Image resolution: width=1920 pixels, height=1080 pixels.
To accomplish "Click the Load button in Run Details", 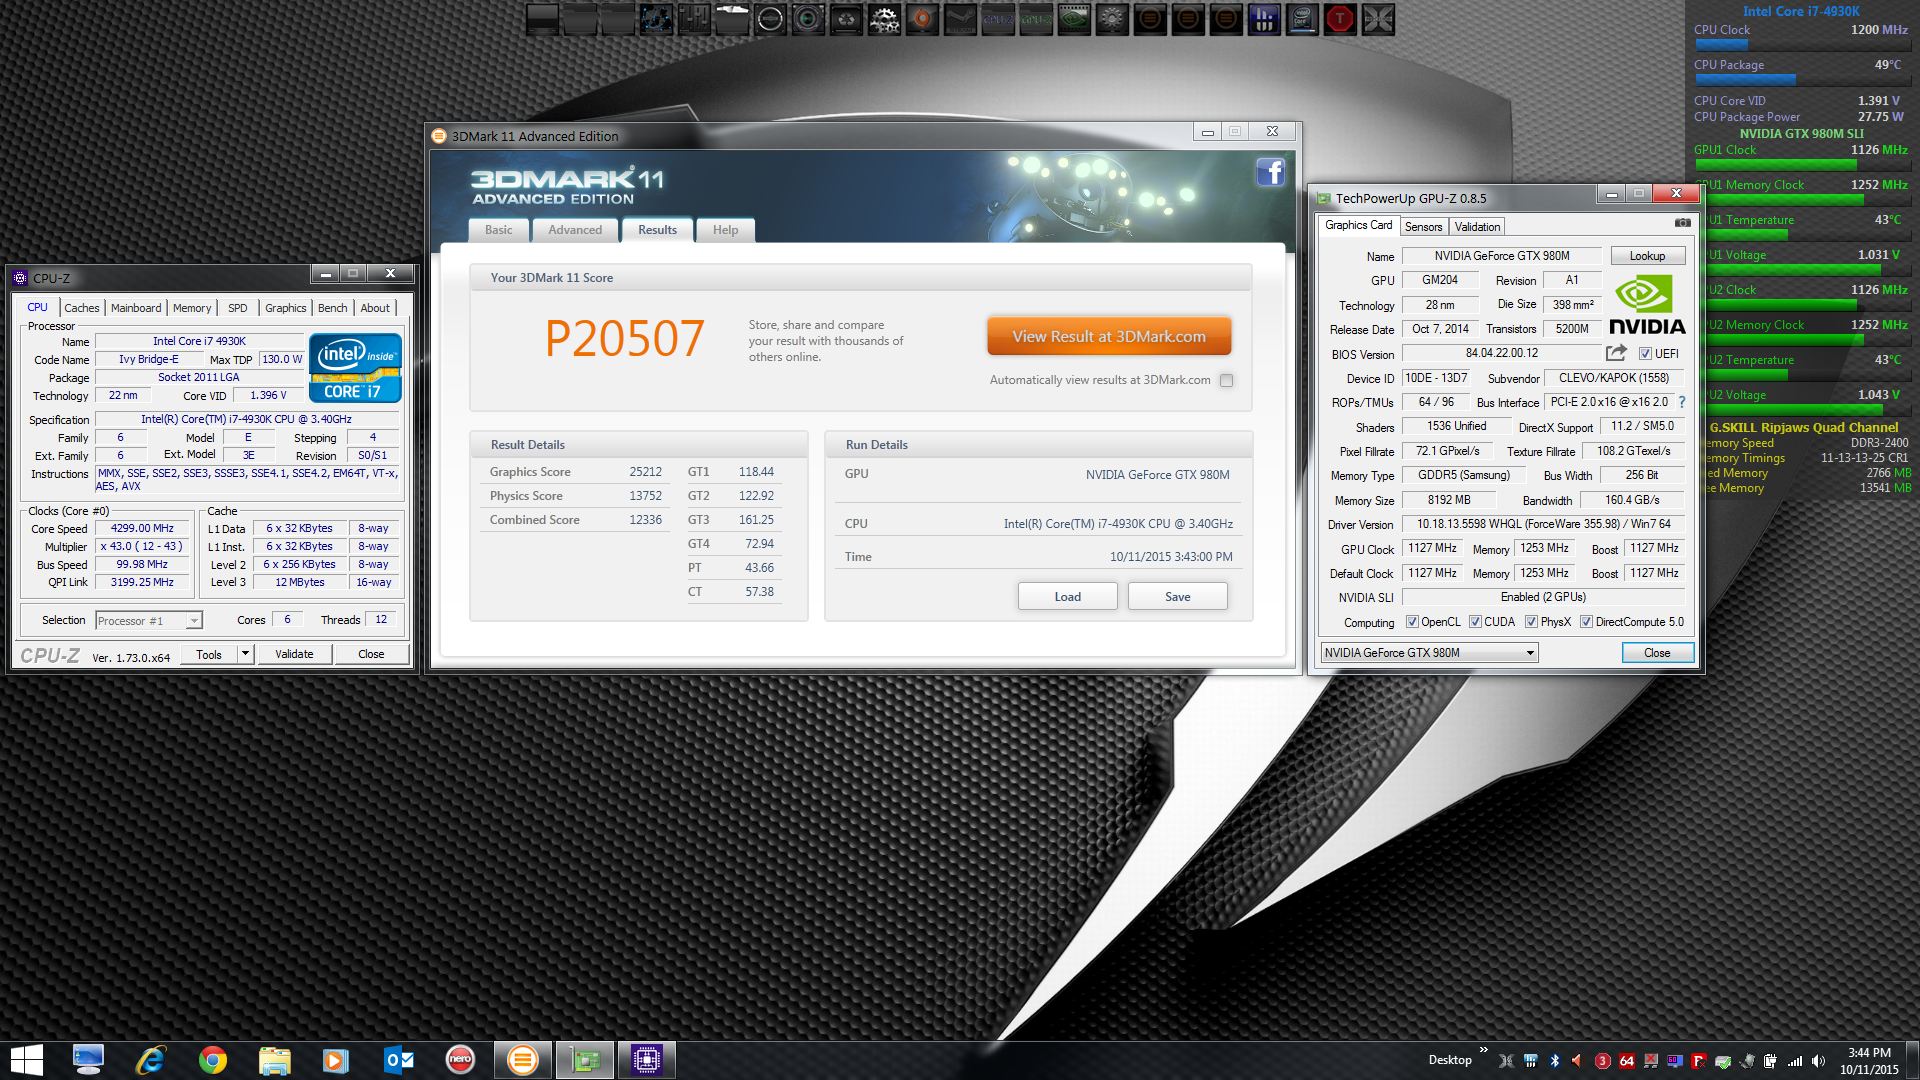I will 1067,597.
